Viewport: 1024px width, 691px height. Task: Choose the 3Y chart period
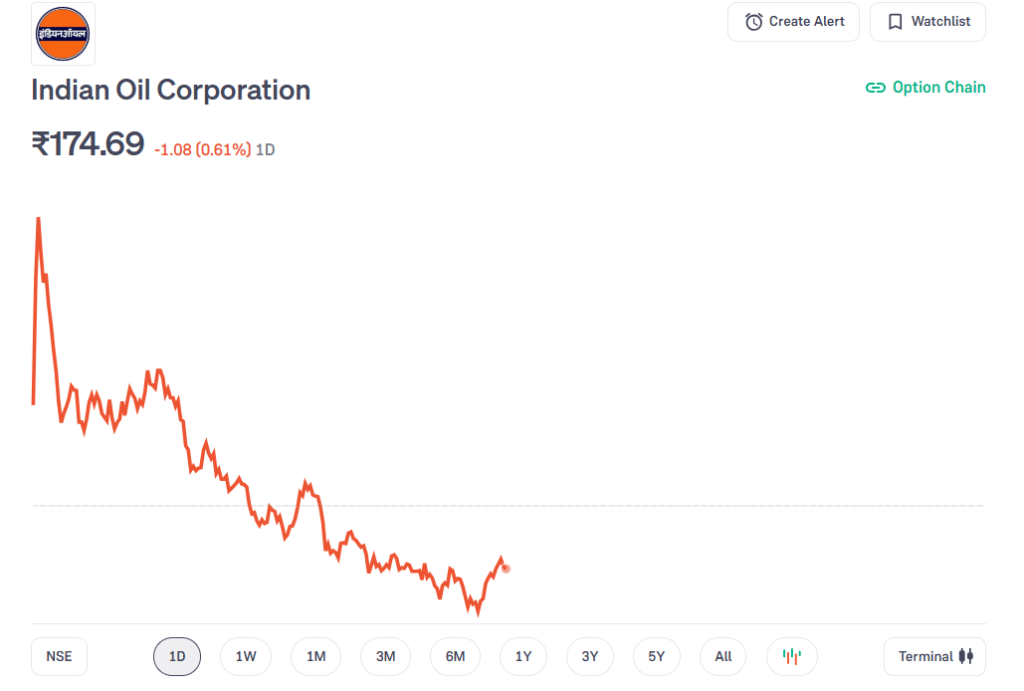point(590,656)
